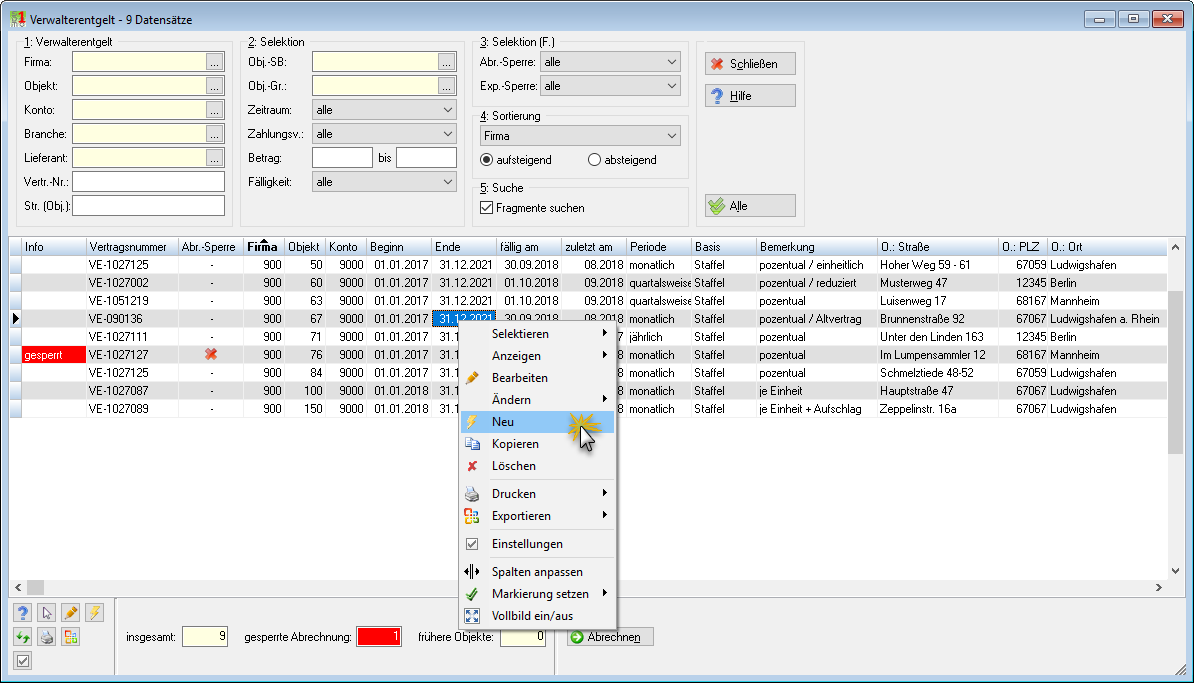This screenshot has width=1194, height=683.
Task: Open the Zeitraum dropdown
Action: point(384,110)
